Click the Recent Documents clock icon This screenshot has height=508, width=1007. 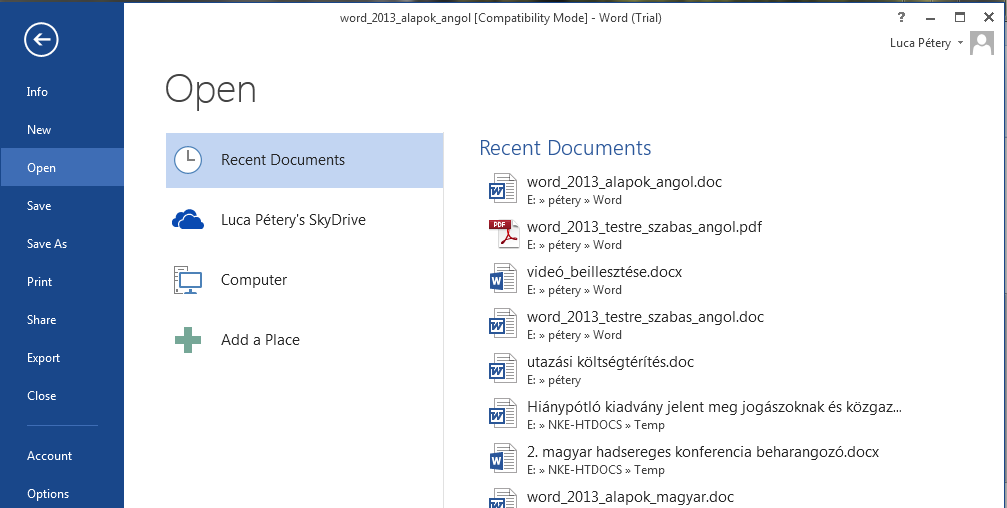(188, 160)
